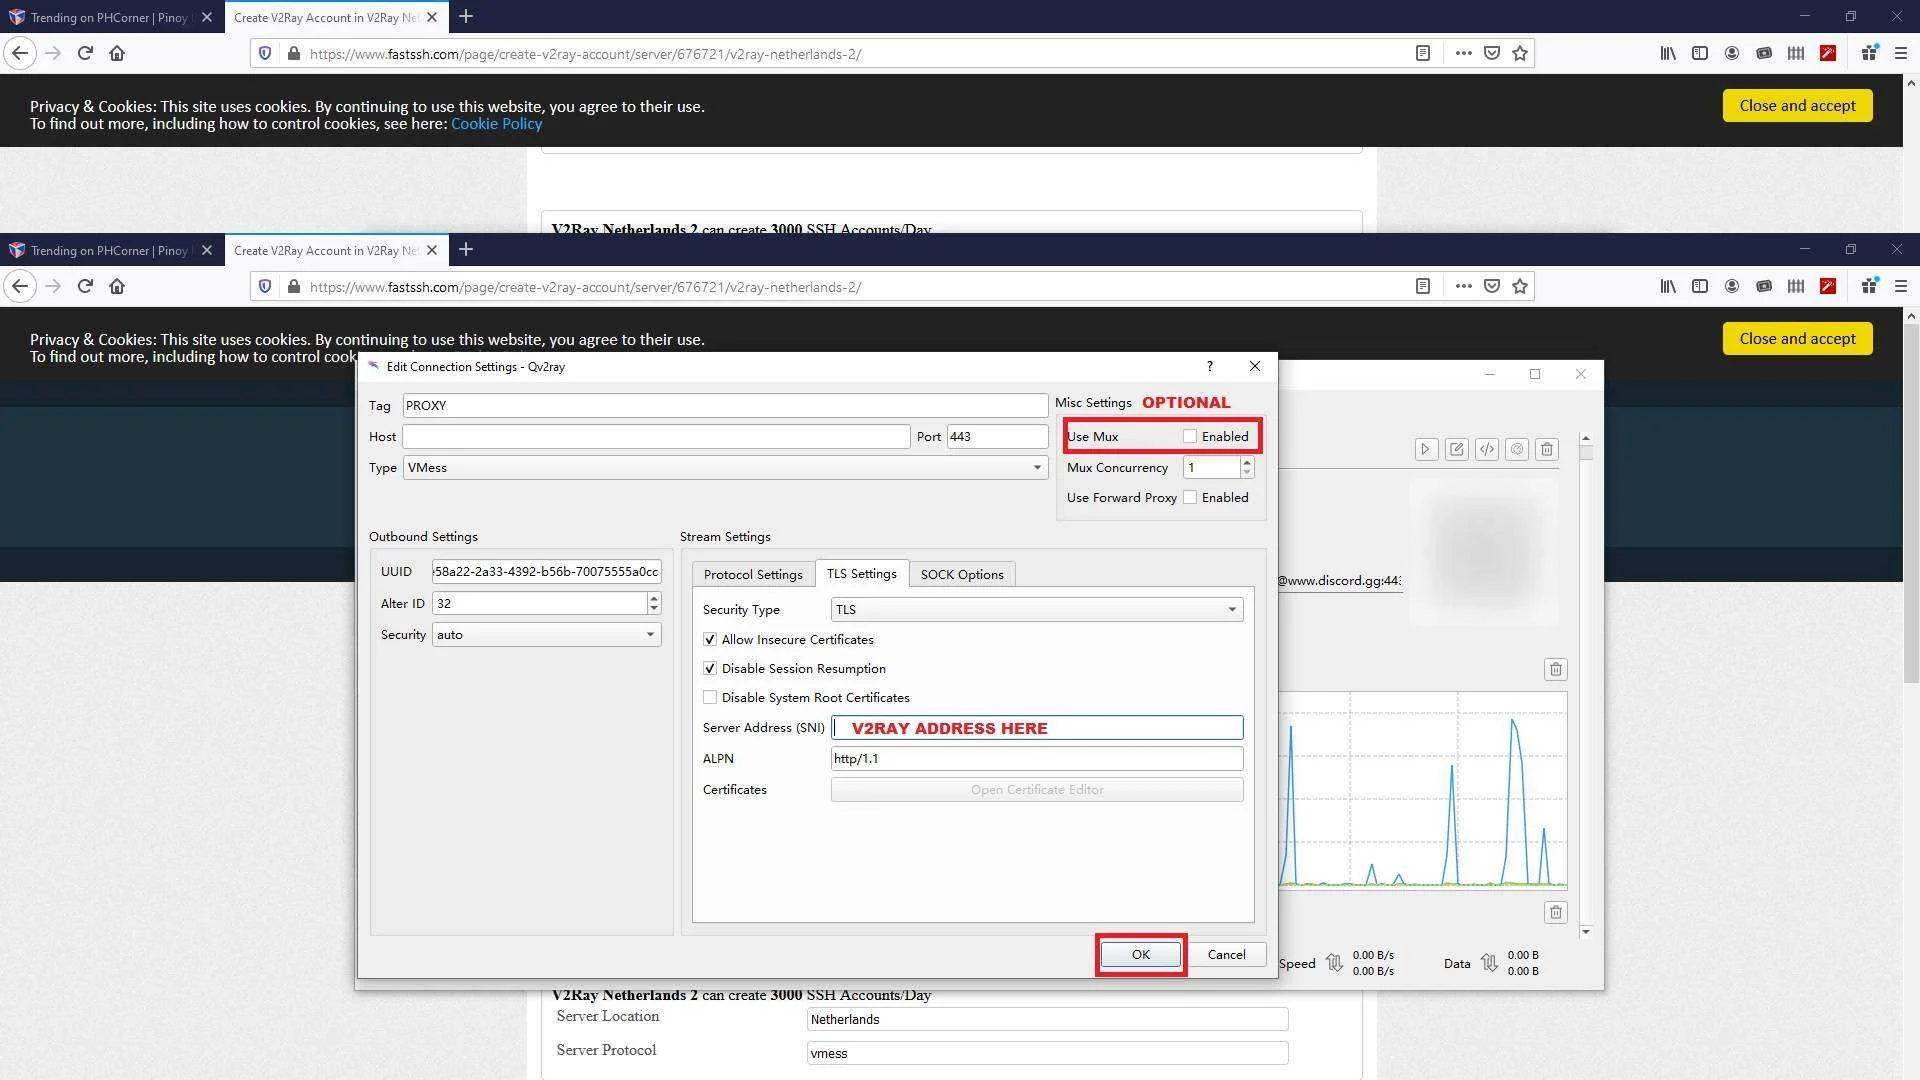The height and width of the screenshot is (1080, 1920).
Task: Decrease Mux Concurrency with the down arrow
Action: (1246, 473)
